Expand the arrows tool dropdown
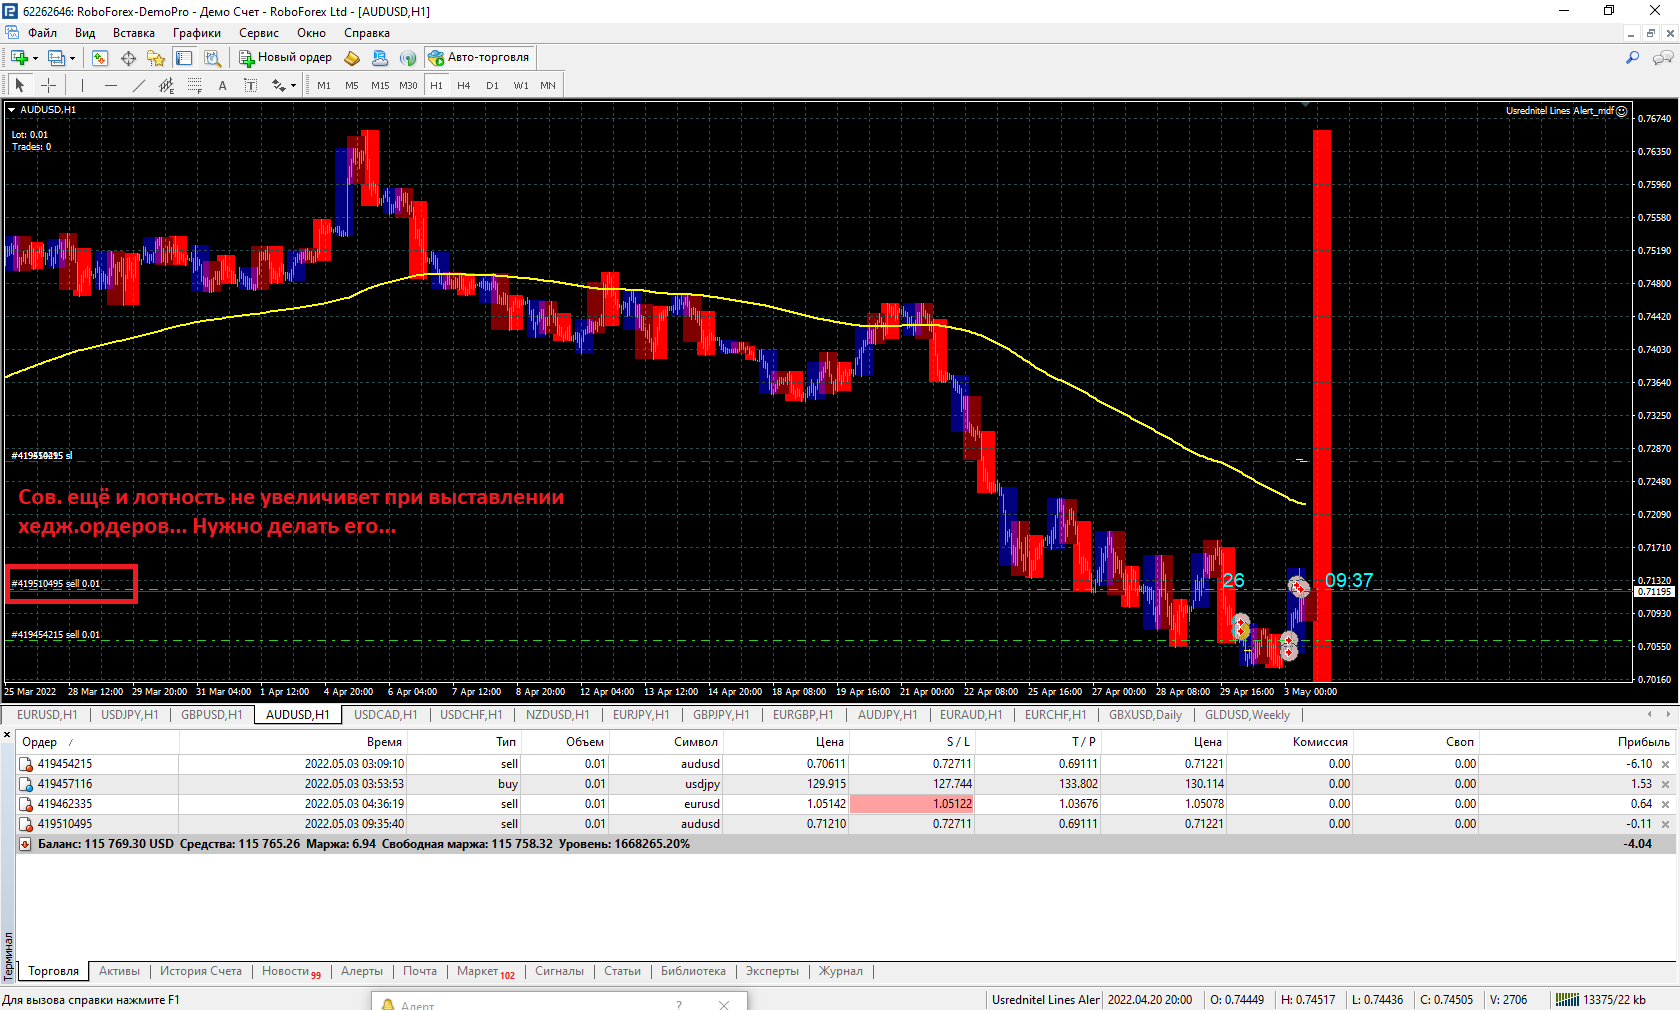The height and width of the screenshot is (1010, 1680). (292, 86)
